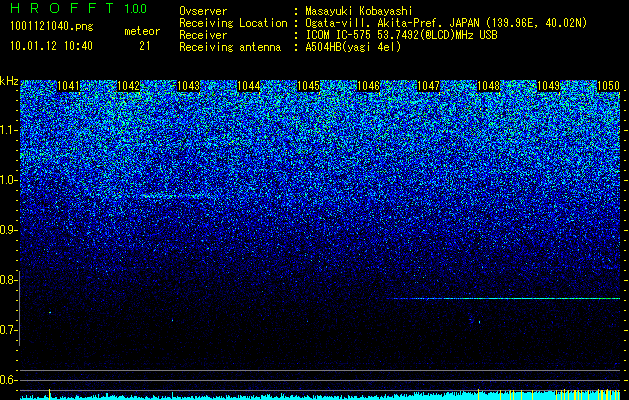
Task: Click the Receiver field label
Action: (203, 35)
